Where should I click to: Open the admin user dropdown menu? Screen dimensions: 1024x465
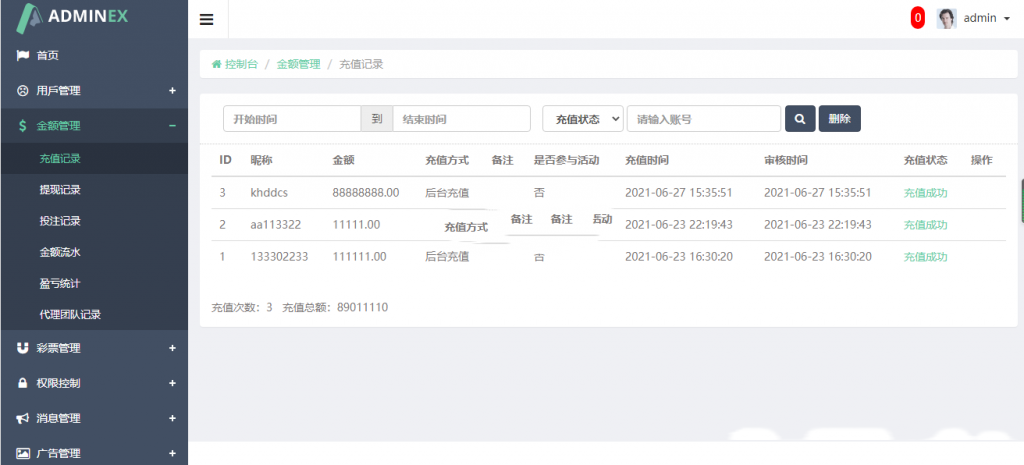[x=986, y=18]
